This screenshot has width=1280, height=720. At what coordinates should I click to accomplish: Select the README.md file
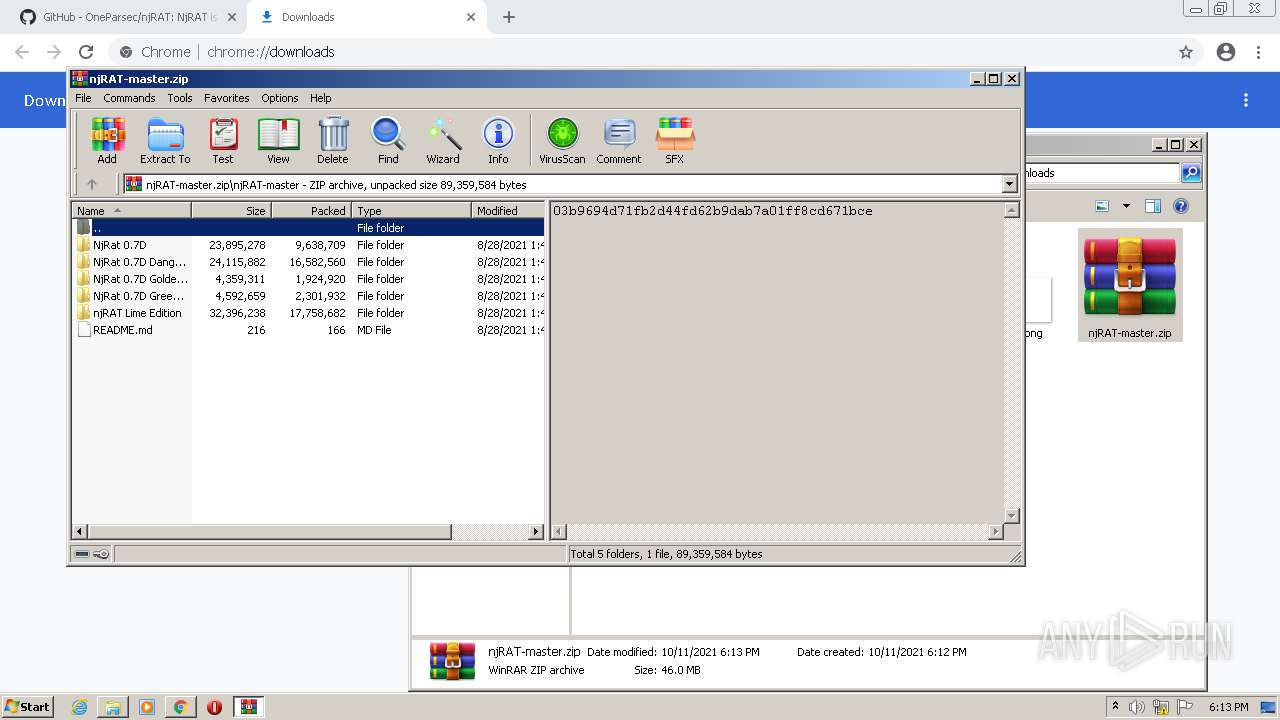point(309,330)
